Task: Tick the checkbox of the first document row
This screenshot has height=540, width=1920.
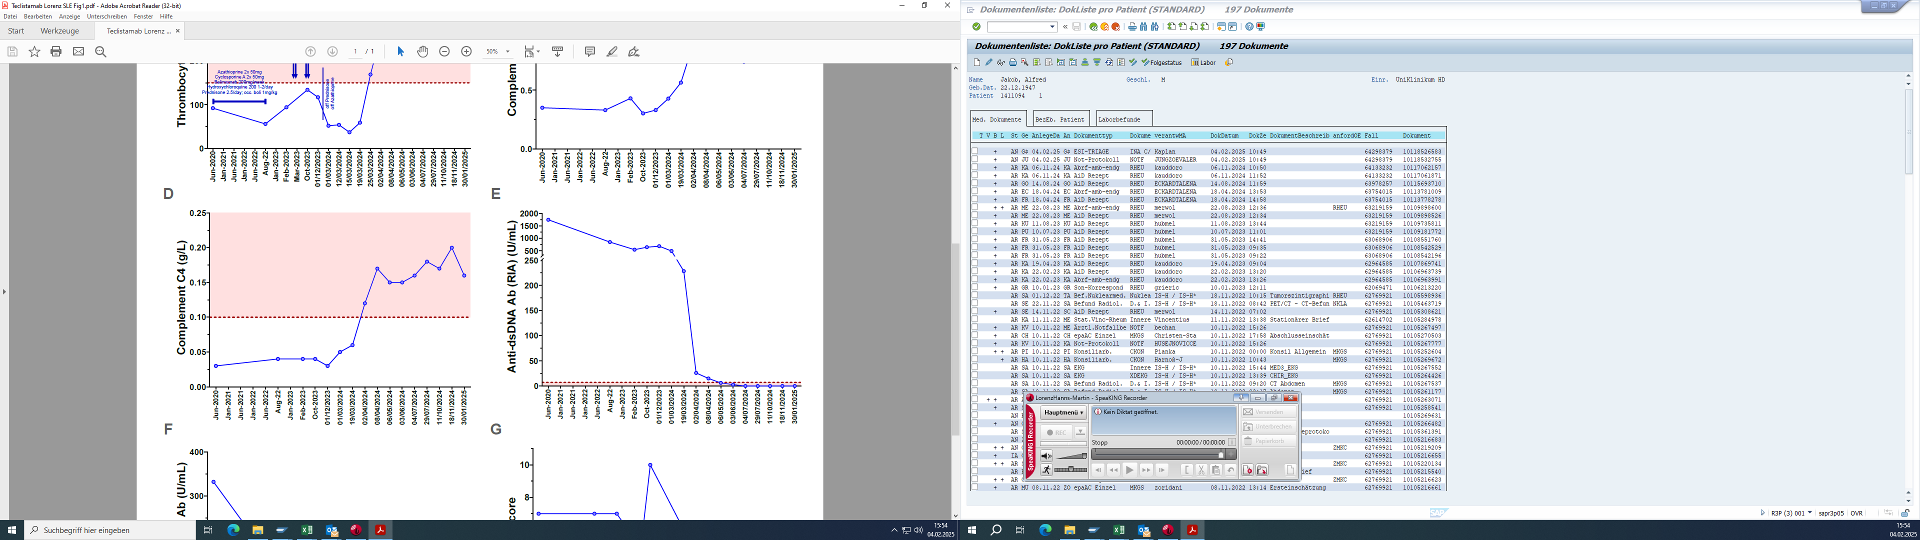Action: 975,152
